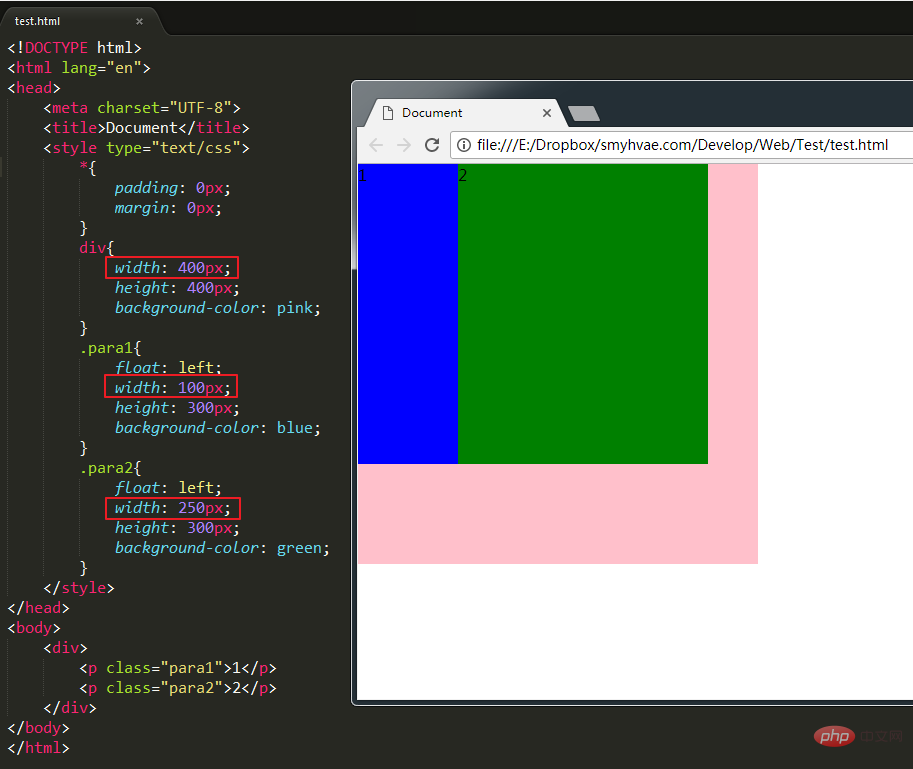Click the browser forward arrow
The image size is (913, 769).
(404, 145)
